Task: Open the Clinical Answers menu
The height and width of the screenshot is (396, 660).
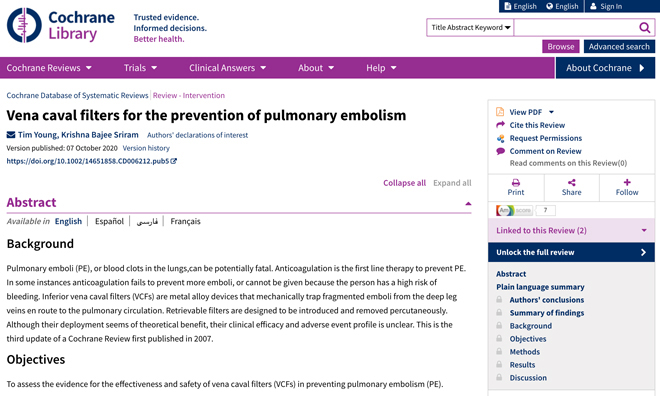Action: pyautogui.click(x=227, y=68)
